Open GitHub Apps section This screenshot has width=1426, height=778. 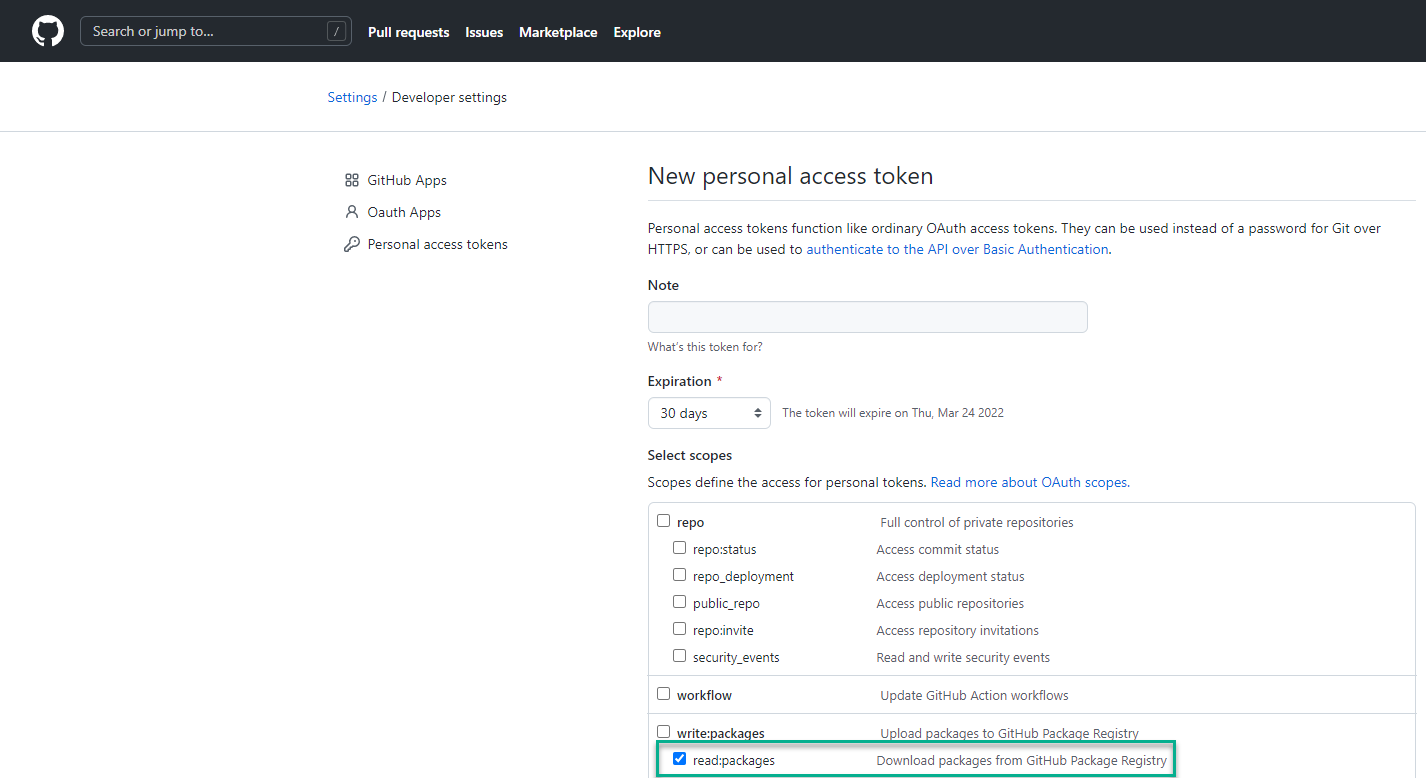tap(407, 180)
